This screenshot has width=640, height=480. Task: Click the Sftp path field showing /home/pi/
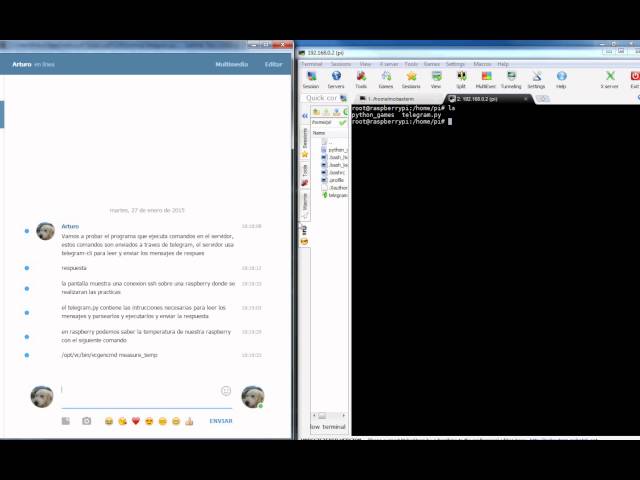324,122
